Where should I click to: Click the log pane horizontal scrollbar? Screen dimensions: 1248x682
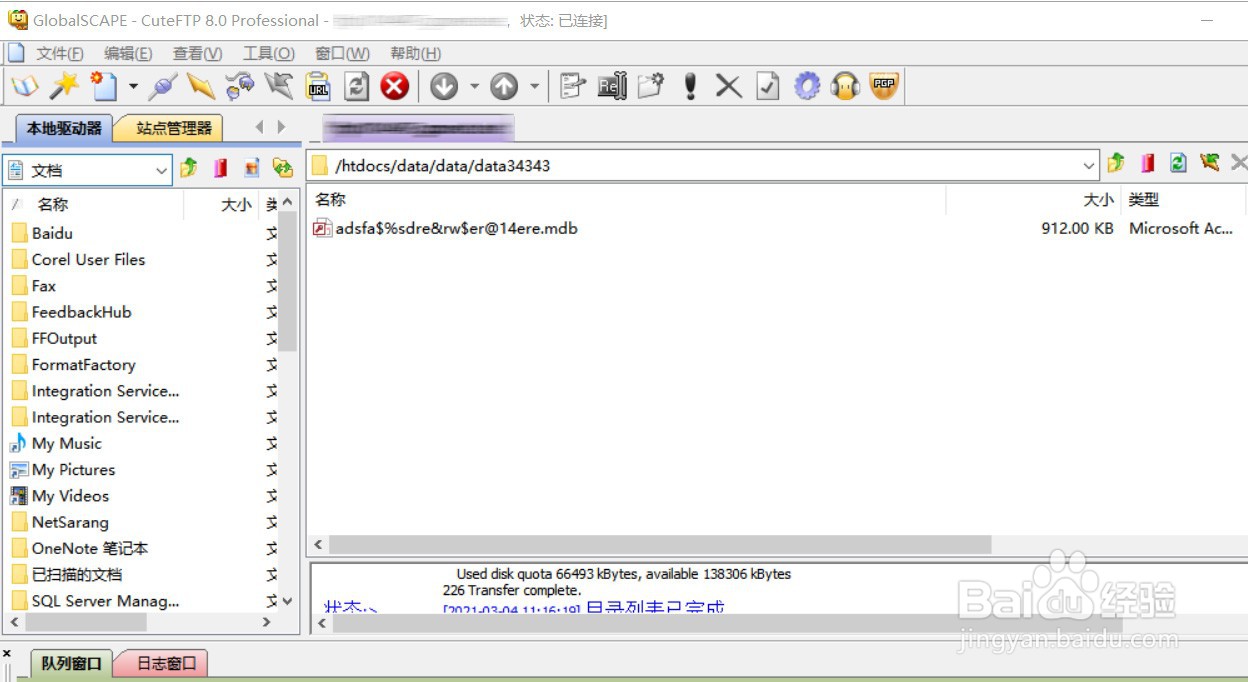727,623
